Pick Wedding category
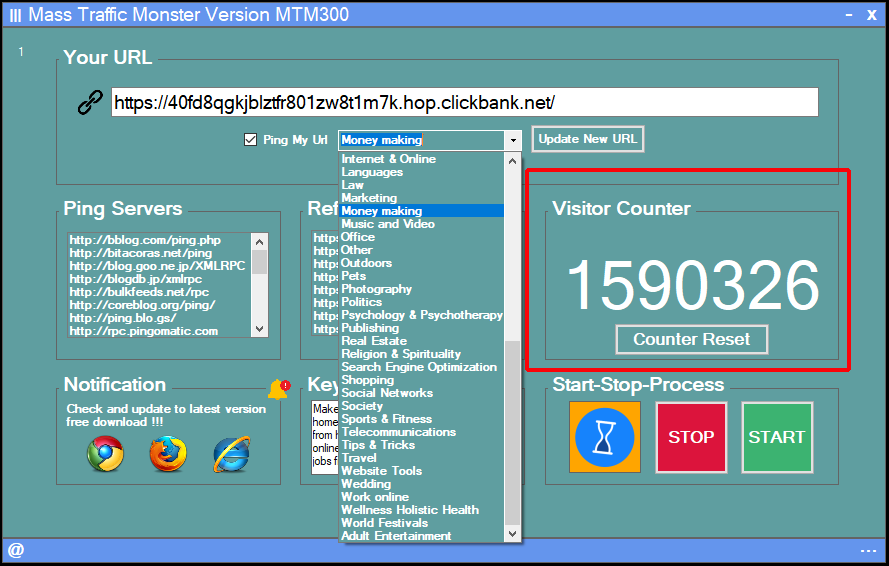 point(421,484)
